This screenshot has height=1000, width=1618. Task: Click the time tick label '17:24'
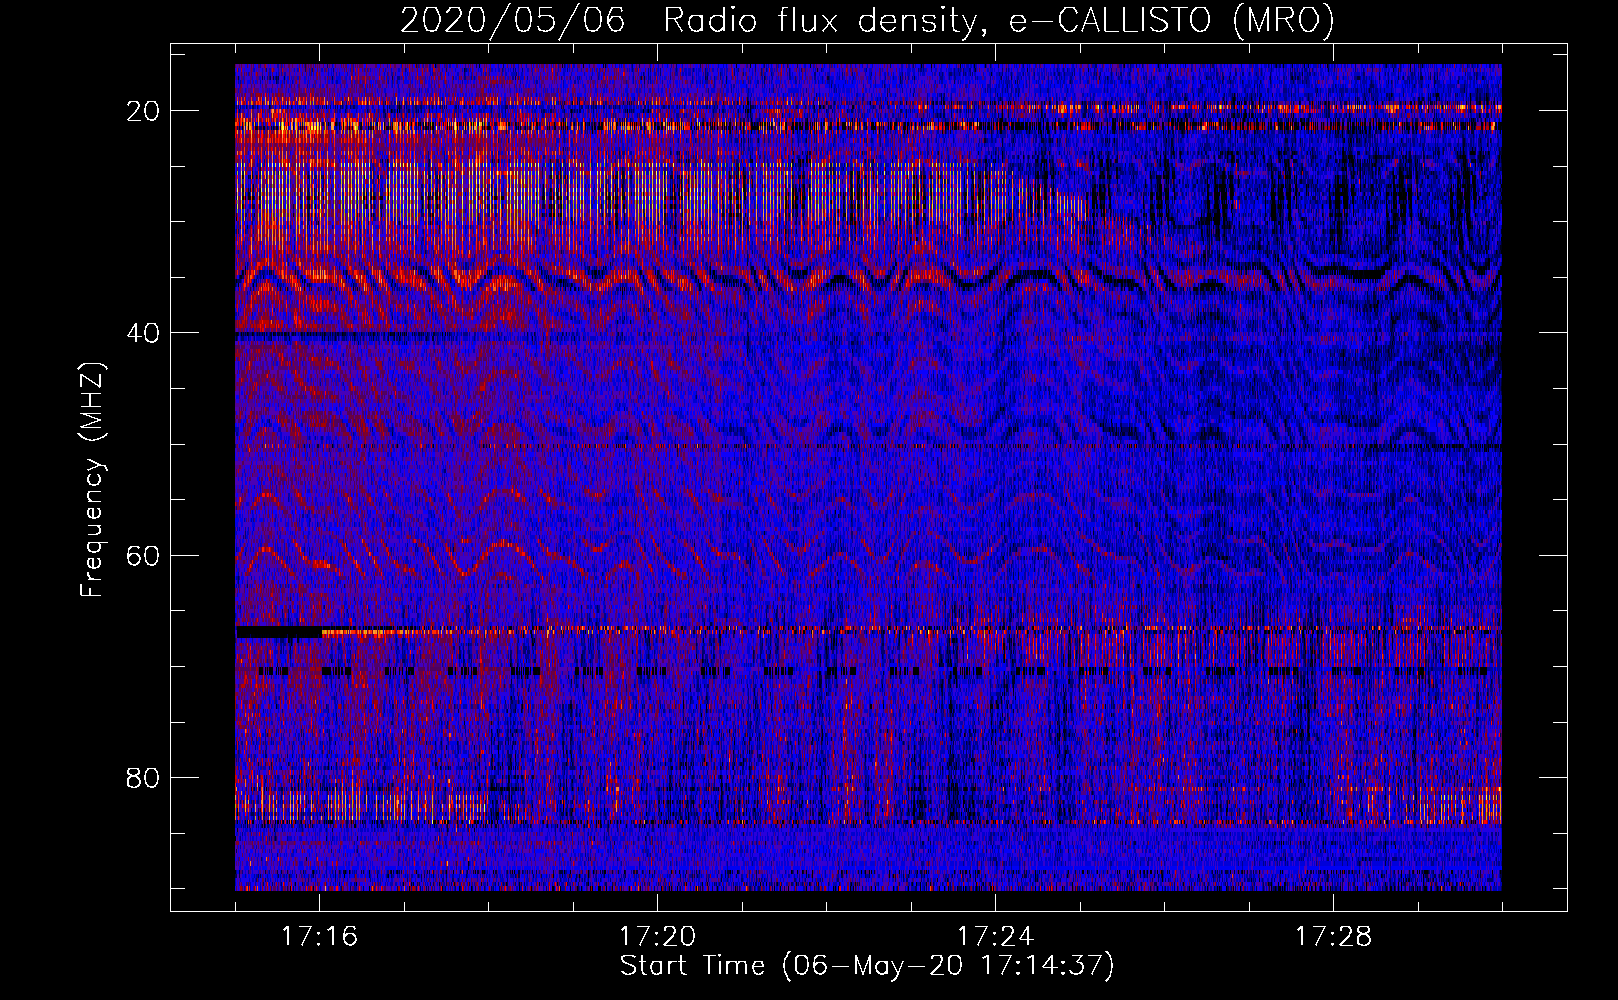pyautogui.click(x=995, y=937)
